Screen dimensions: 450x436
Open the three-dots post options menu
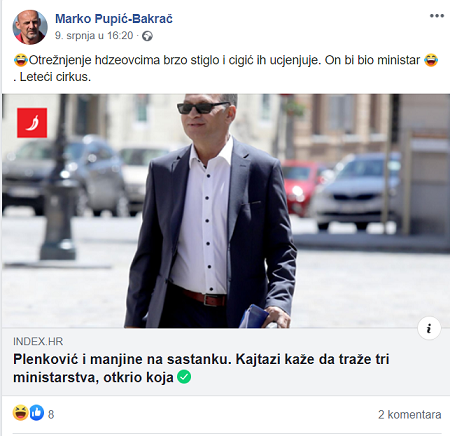(x=437, y=16)
